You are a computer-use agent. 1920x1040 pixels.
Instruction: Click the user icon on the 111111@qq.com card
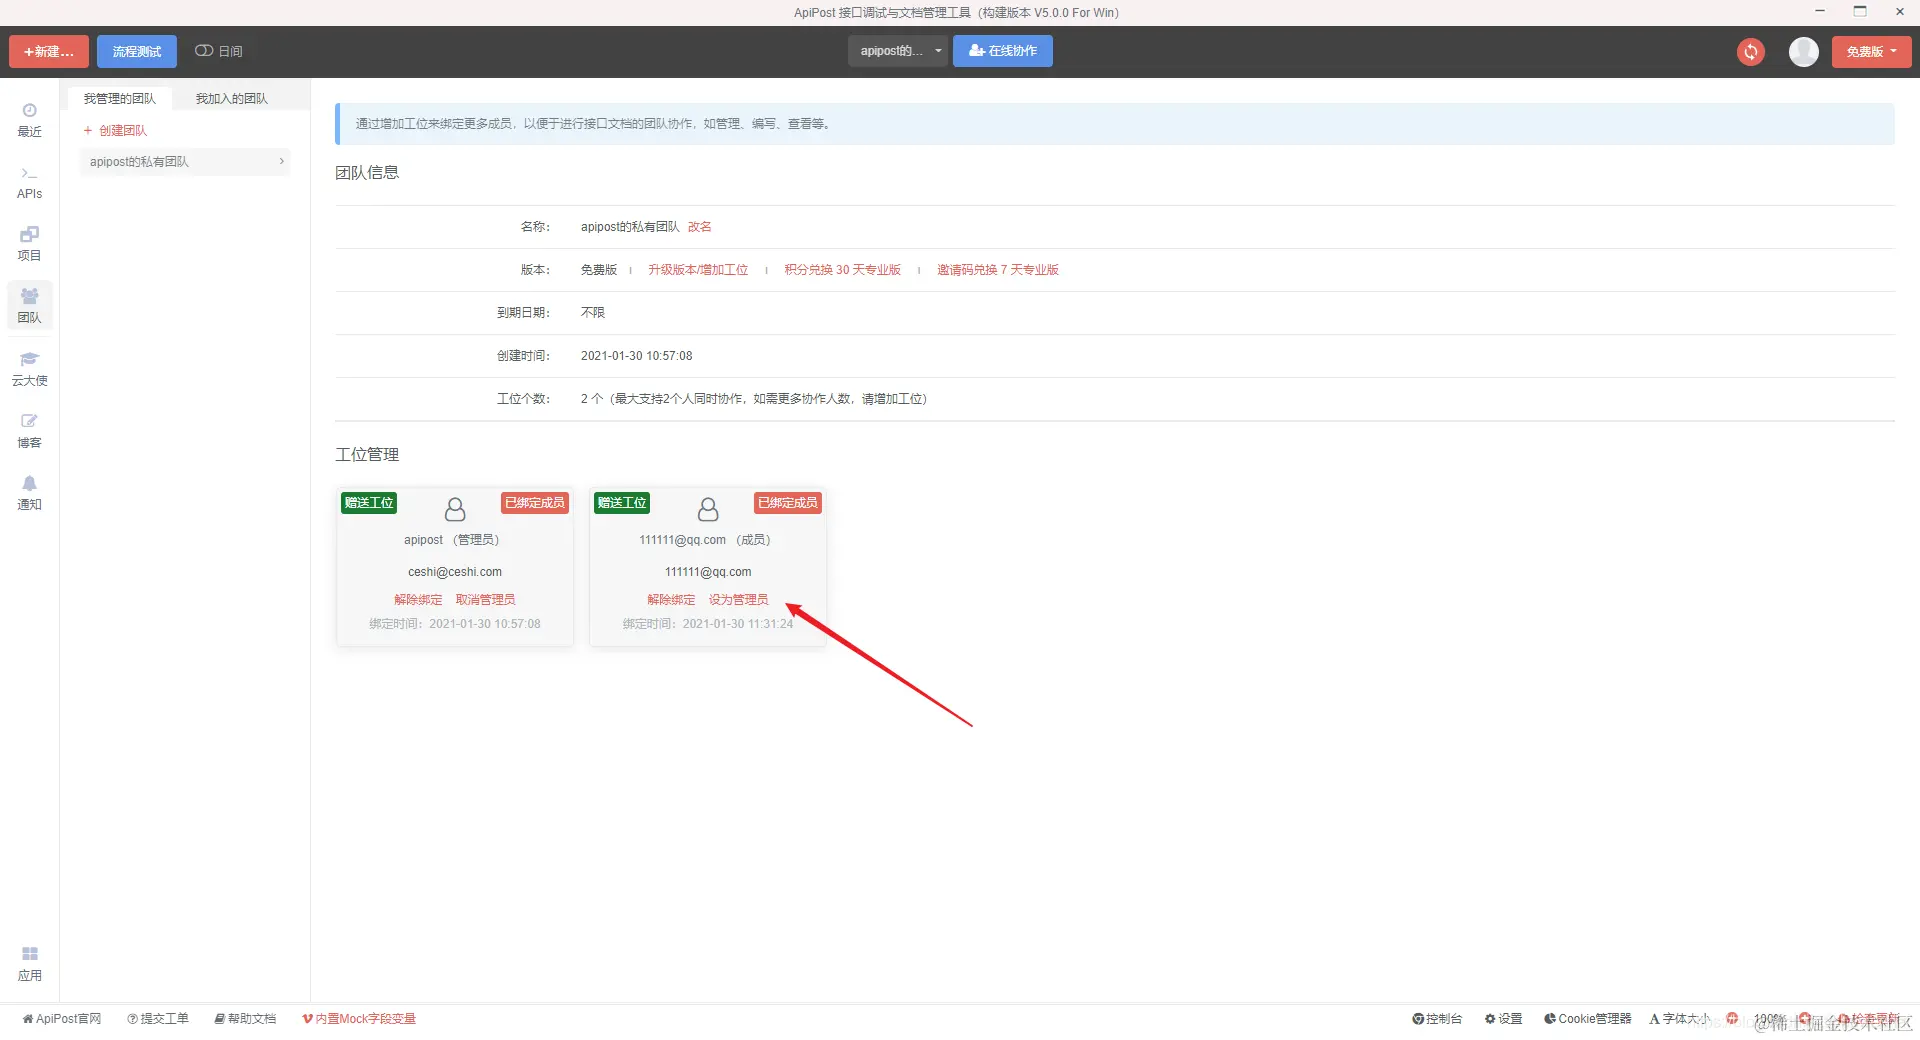[708, 510]
